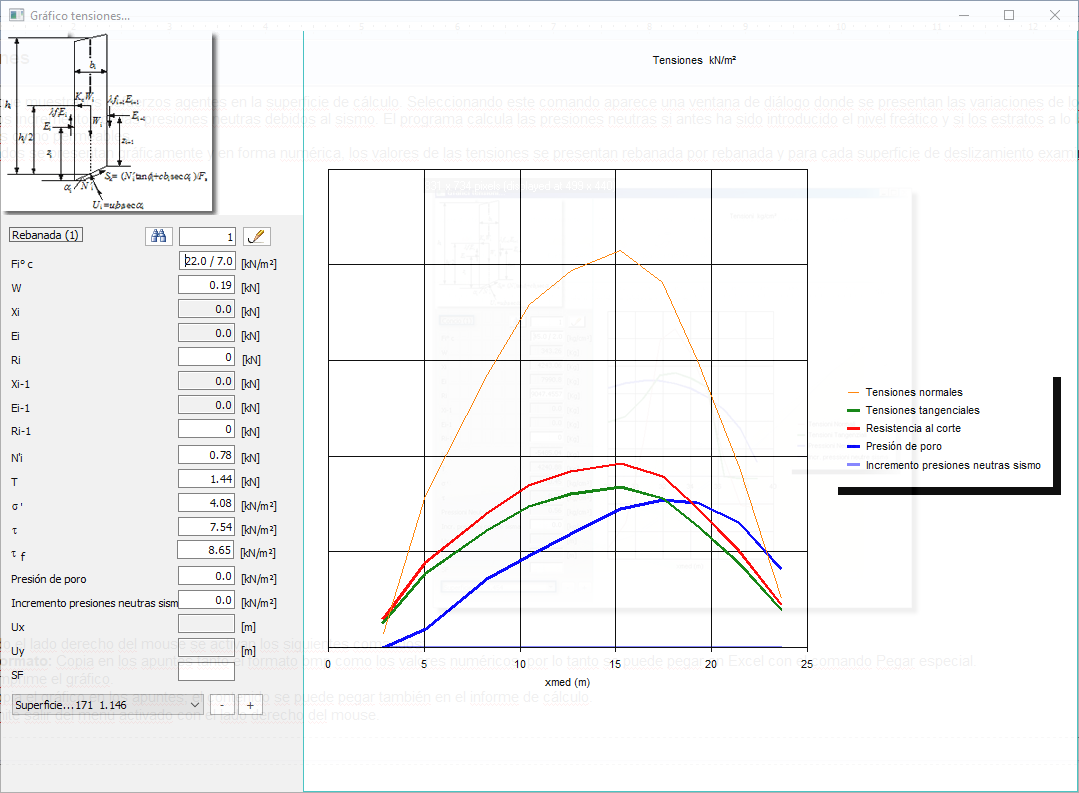This screenshot has width=1079, height=793.
Task: Click the Presión de poro legend entry
Action: 895,446
